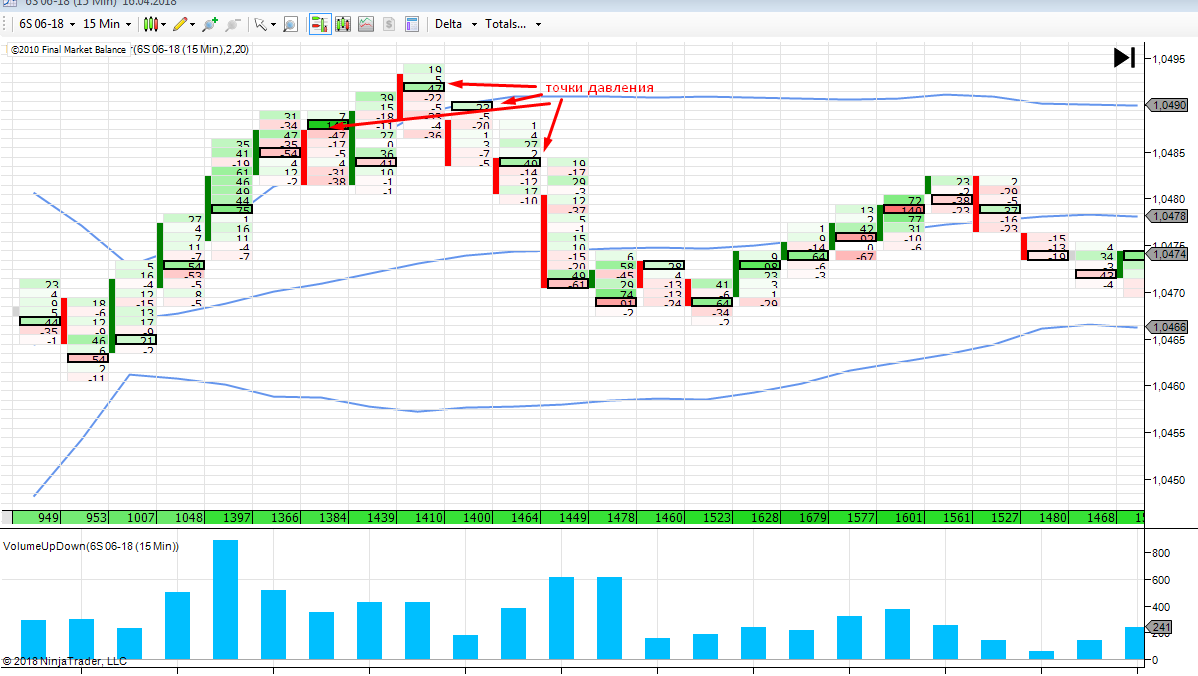Open the Delta dropdown
The image size is (1198, 676).
pos(455,24)
